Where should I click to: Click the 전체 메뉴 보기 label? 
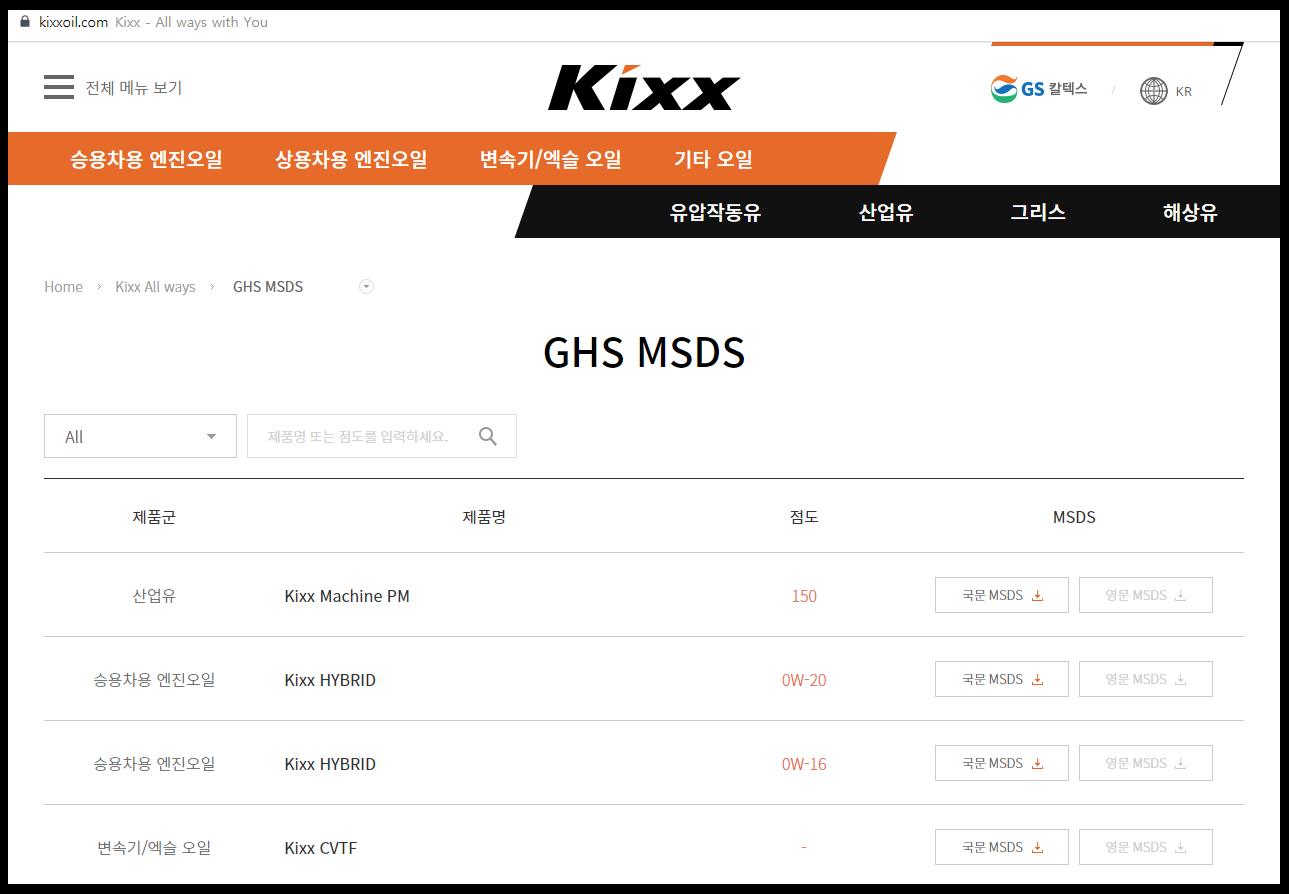pyautogui.click(x=134, y=88)
